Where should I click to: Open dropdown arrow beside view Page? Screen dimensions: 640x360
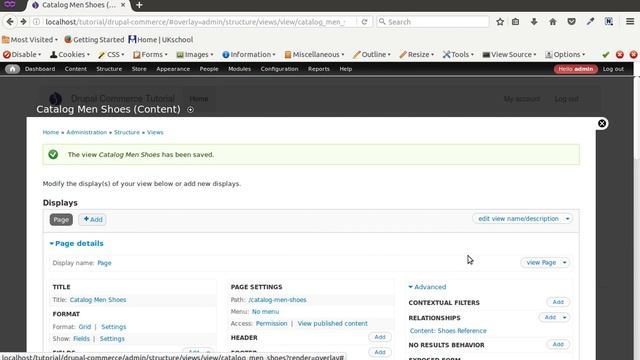565,262
